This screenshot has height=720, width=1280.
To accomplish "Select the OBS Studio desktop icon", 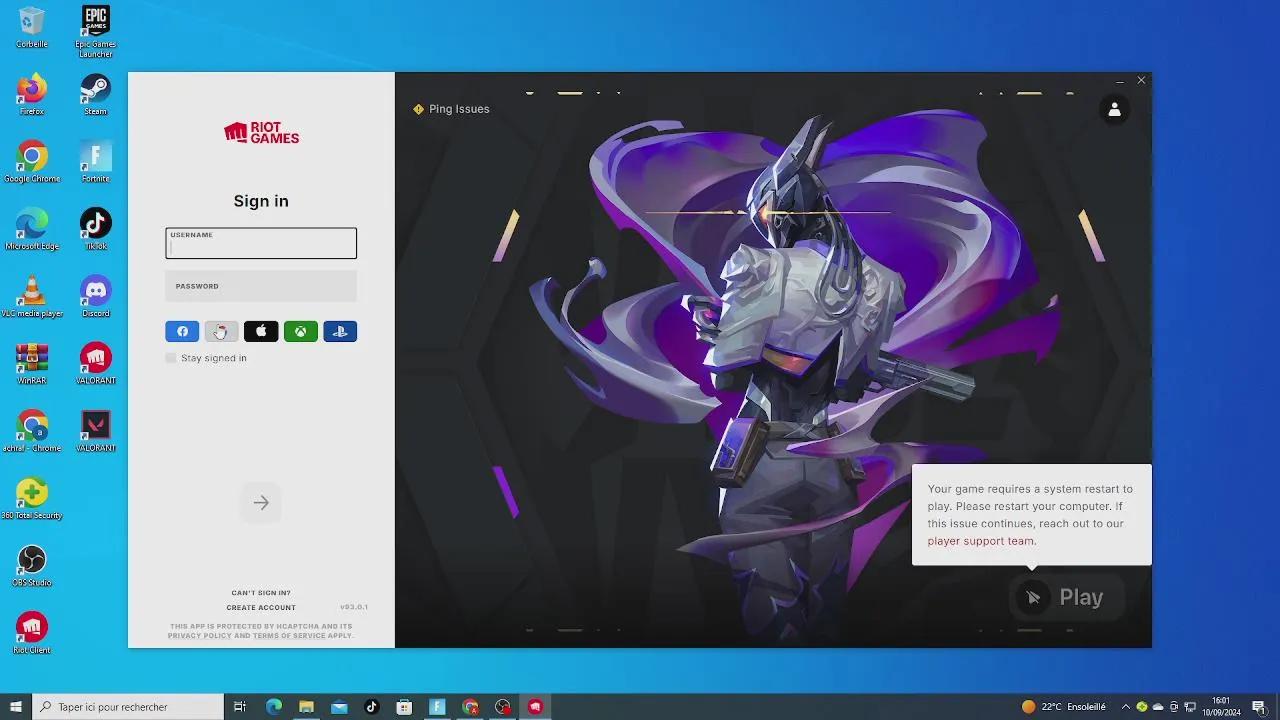I will coord(32,566).
